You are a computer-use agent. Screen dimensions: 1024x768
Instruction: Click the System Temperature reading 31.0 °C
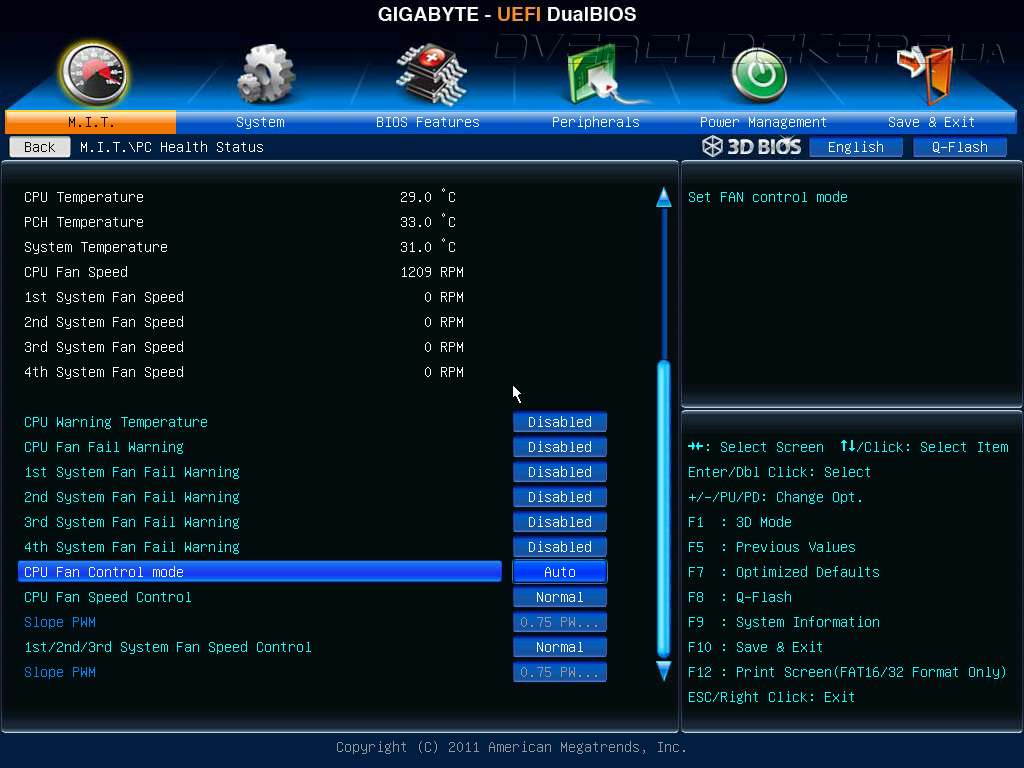click(428, 247)
